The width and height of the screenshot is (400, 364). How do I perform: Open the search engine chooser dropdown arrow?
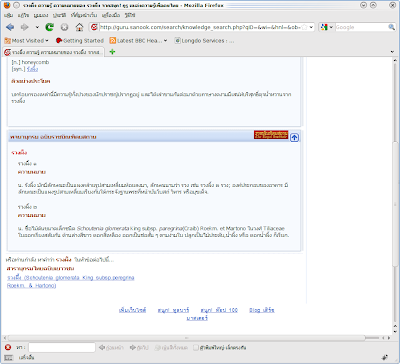[x=331, y=27]
